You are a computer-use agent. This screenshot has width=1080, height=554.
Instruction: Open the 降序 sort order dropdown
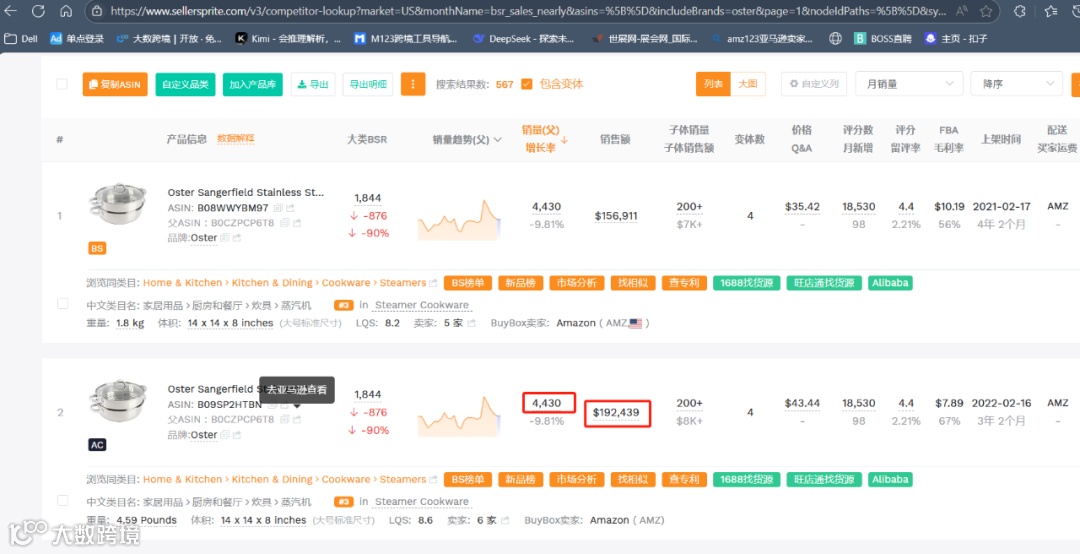[x=1017, y=84]
